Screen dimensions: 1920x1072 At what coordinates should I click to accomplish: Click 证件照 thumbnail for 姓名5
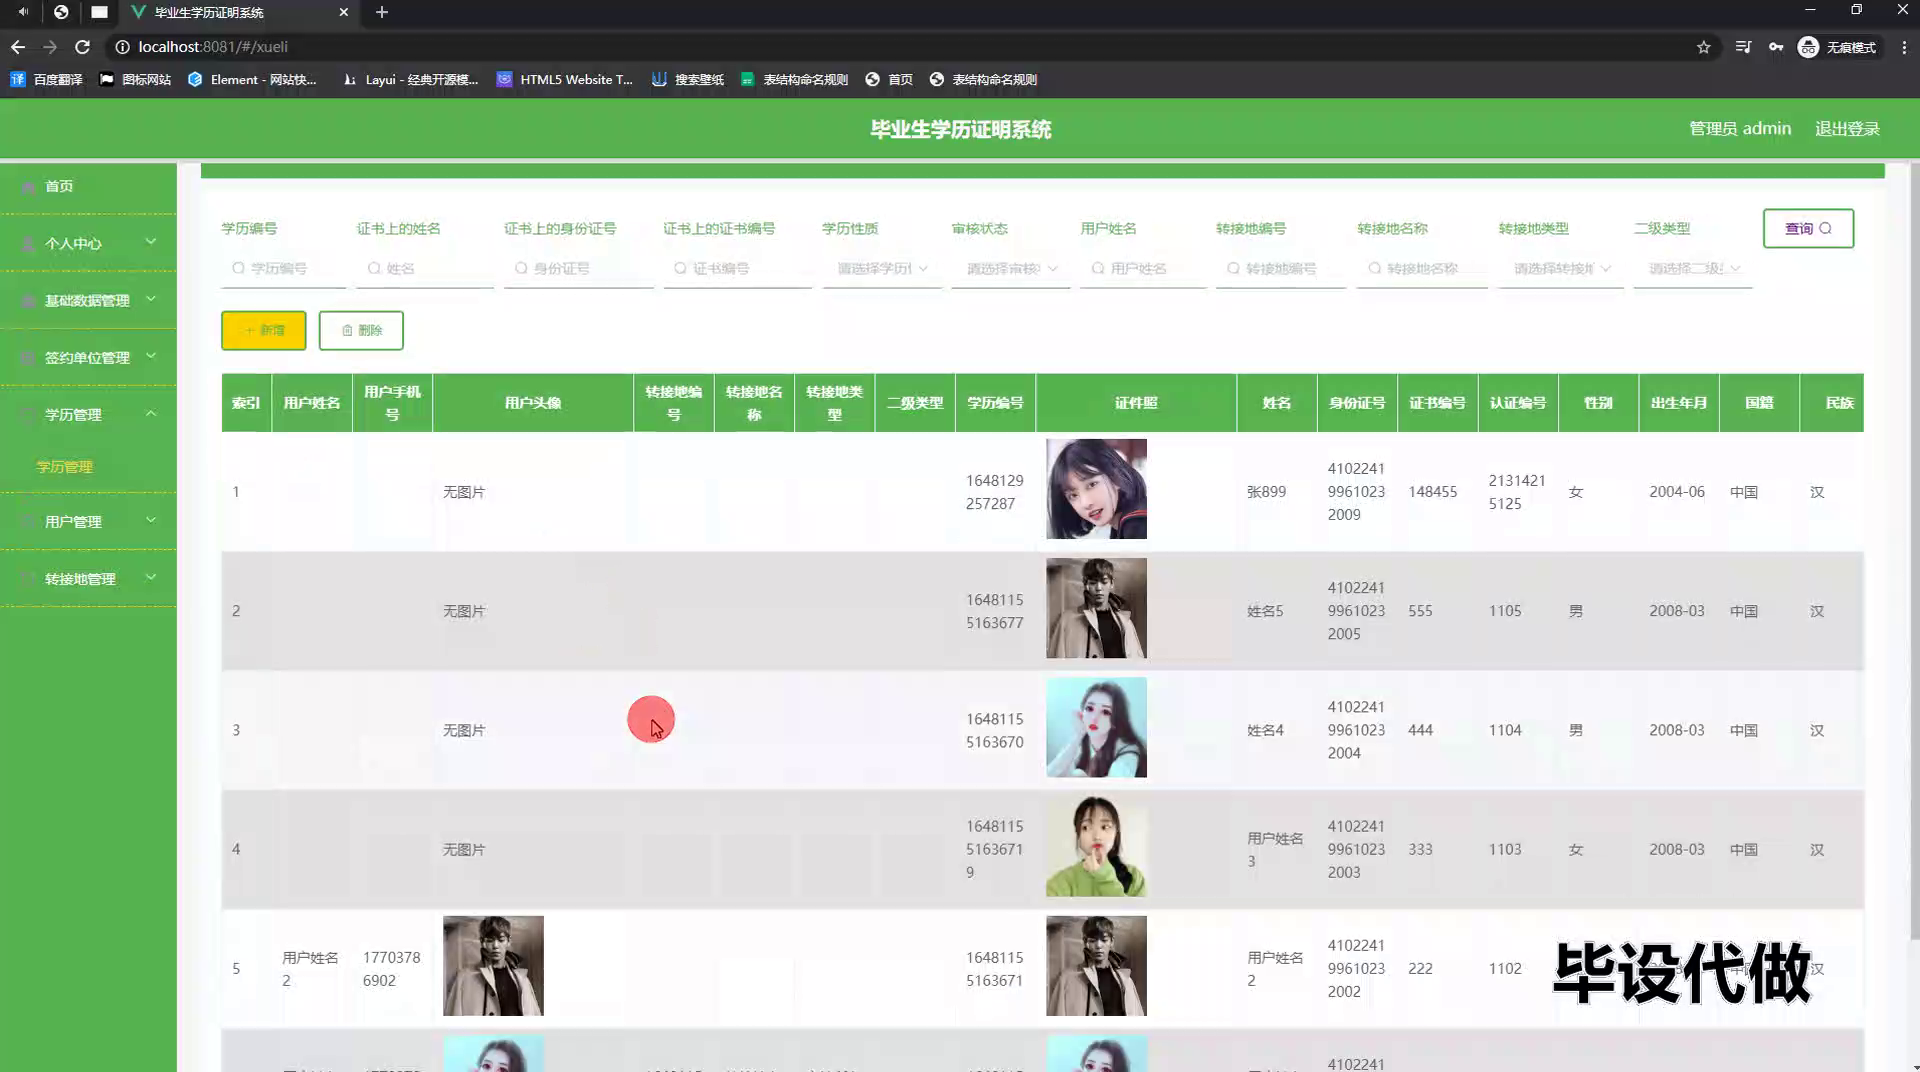1096,608
